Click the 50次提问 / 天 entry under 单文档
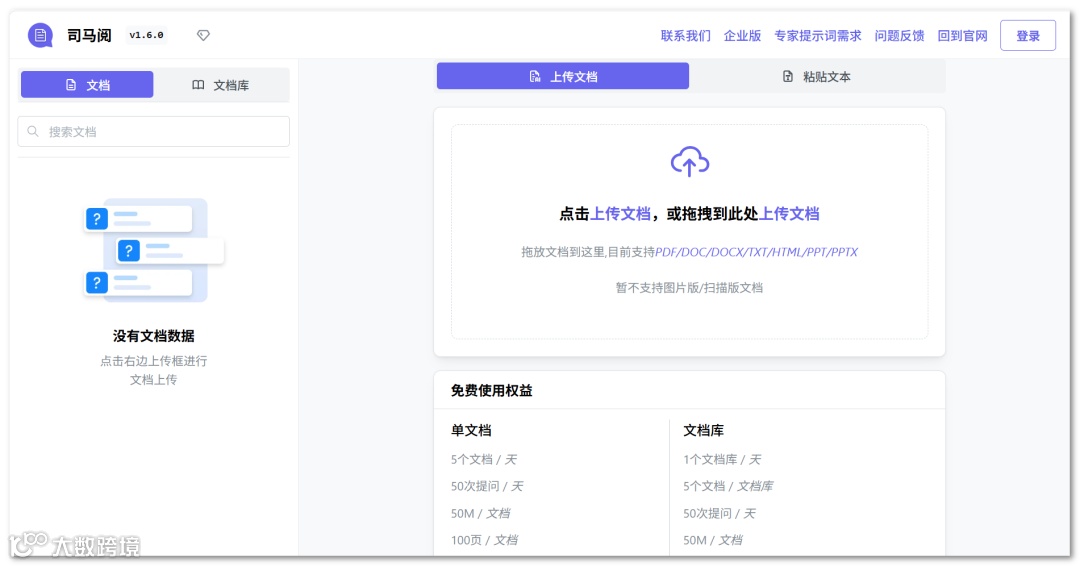The image size is (1080, 566). tap(487, 486)
